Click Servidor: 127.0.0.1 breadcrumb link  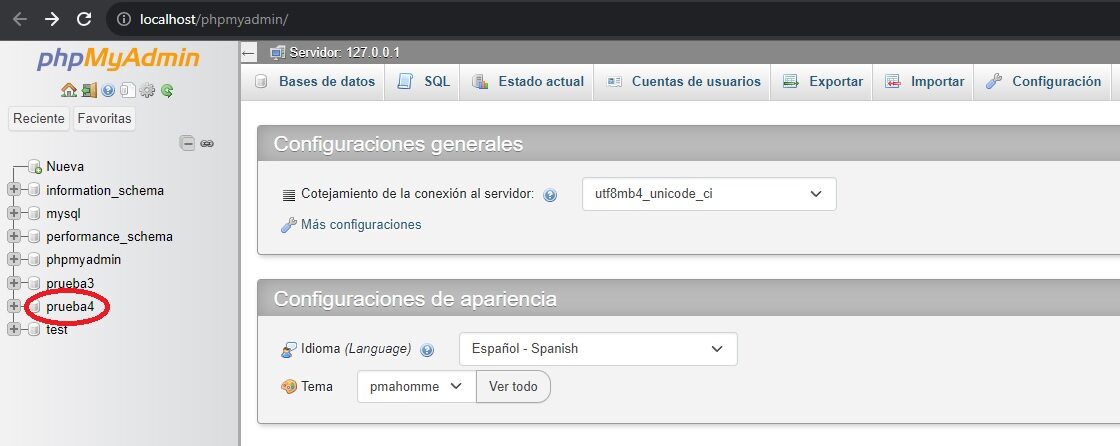(345, 52)
